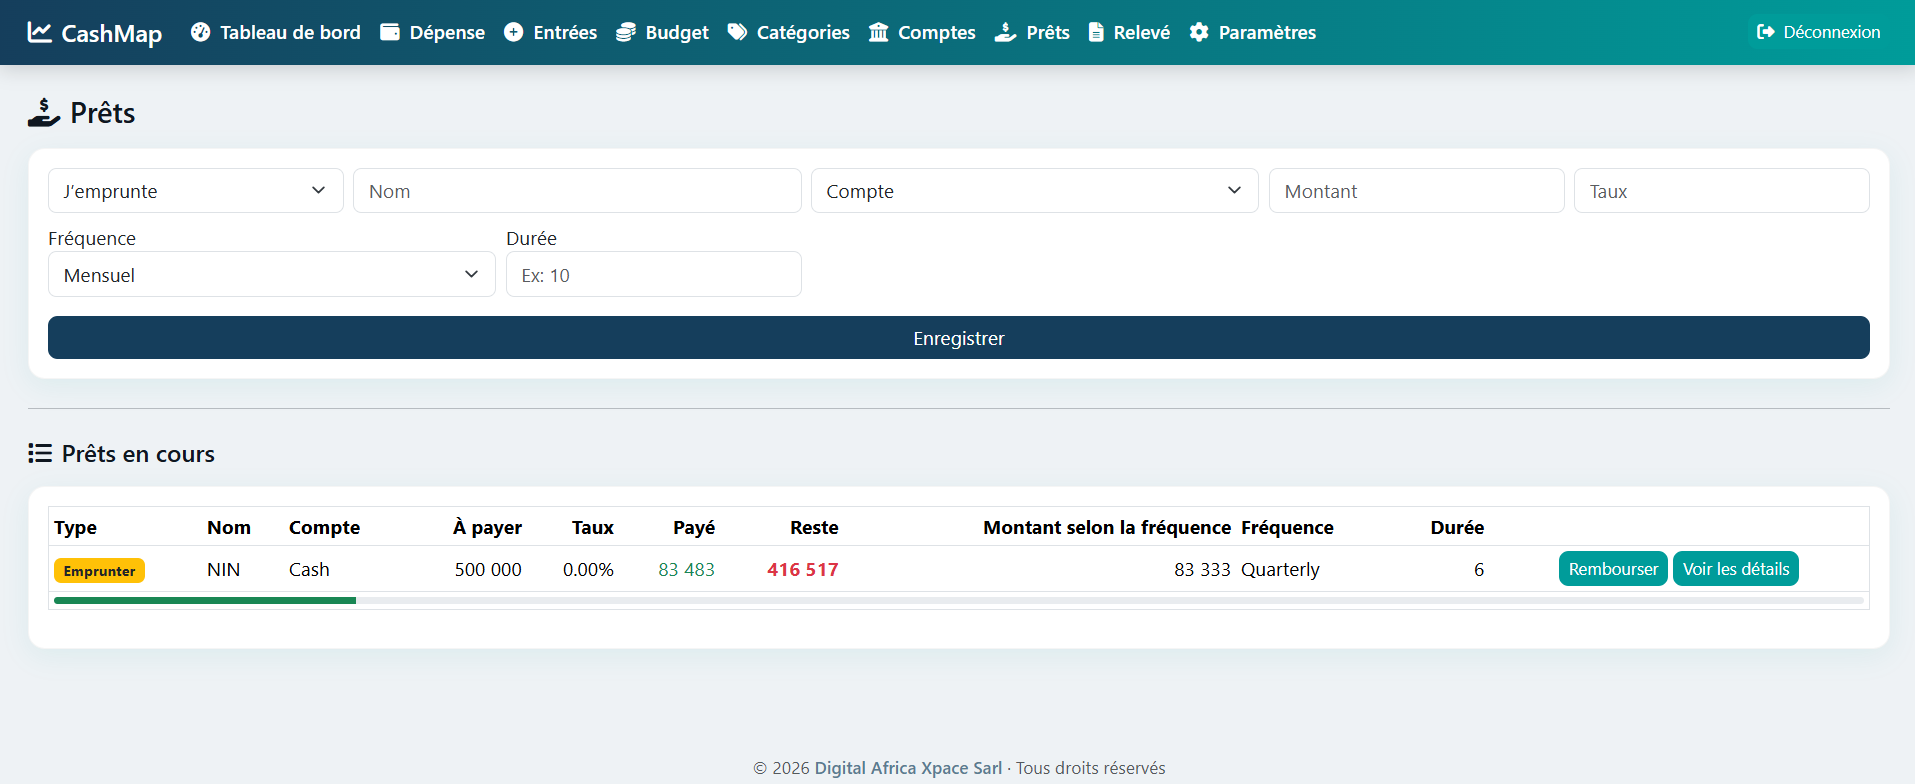Click the Tableau de bord gauge icon

point(201,32)
